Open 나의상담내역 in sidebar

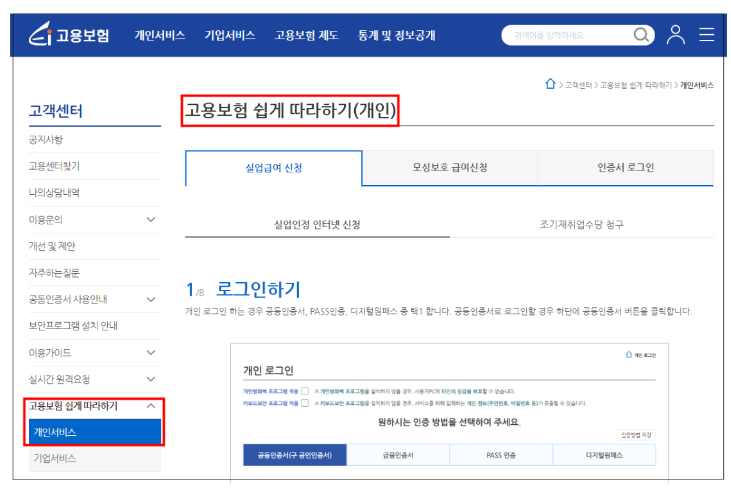[x=54, y=193]
